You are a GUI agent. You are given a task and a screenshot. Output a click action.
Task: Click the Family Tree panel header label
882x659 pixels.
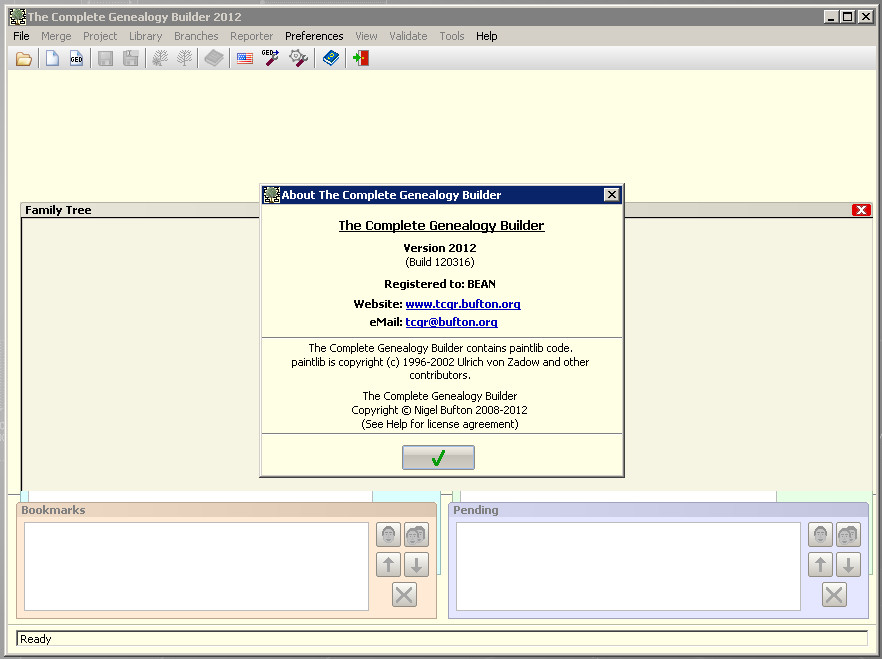(58, 210)
